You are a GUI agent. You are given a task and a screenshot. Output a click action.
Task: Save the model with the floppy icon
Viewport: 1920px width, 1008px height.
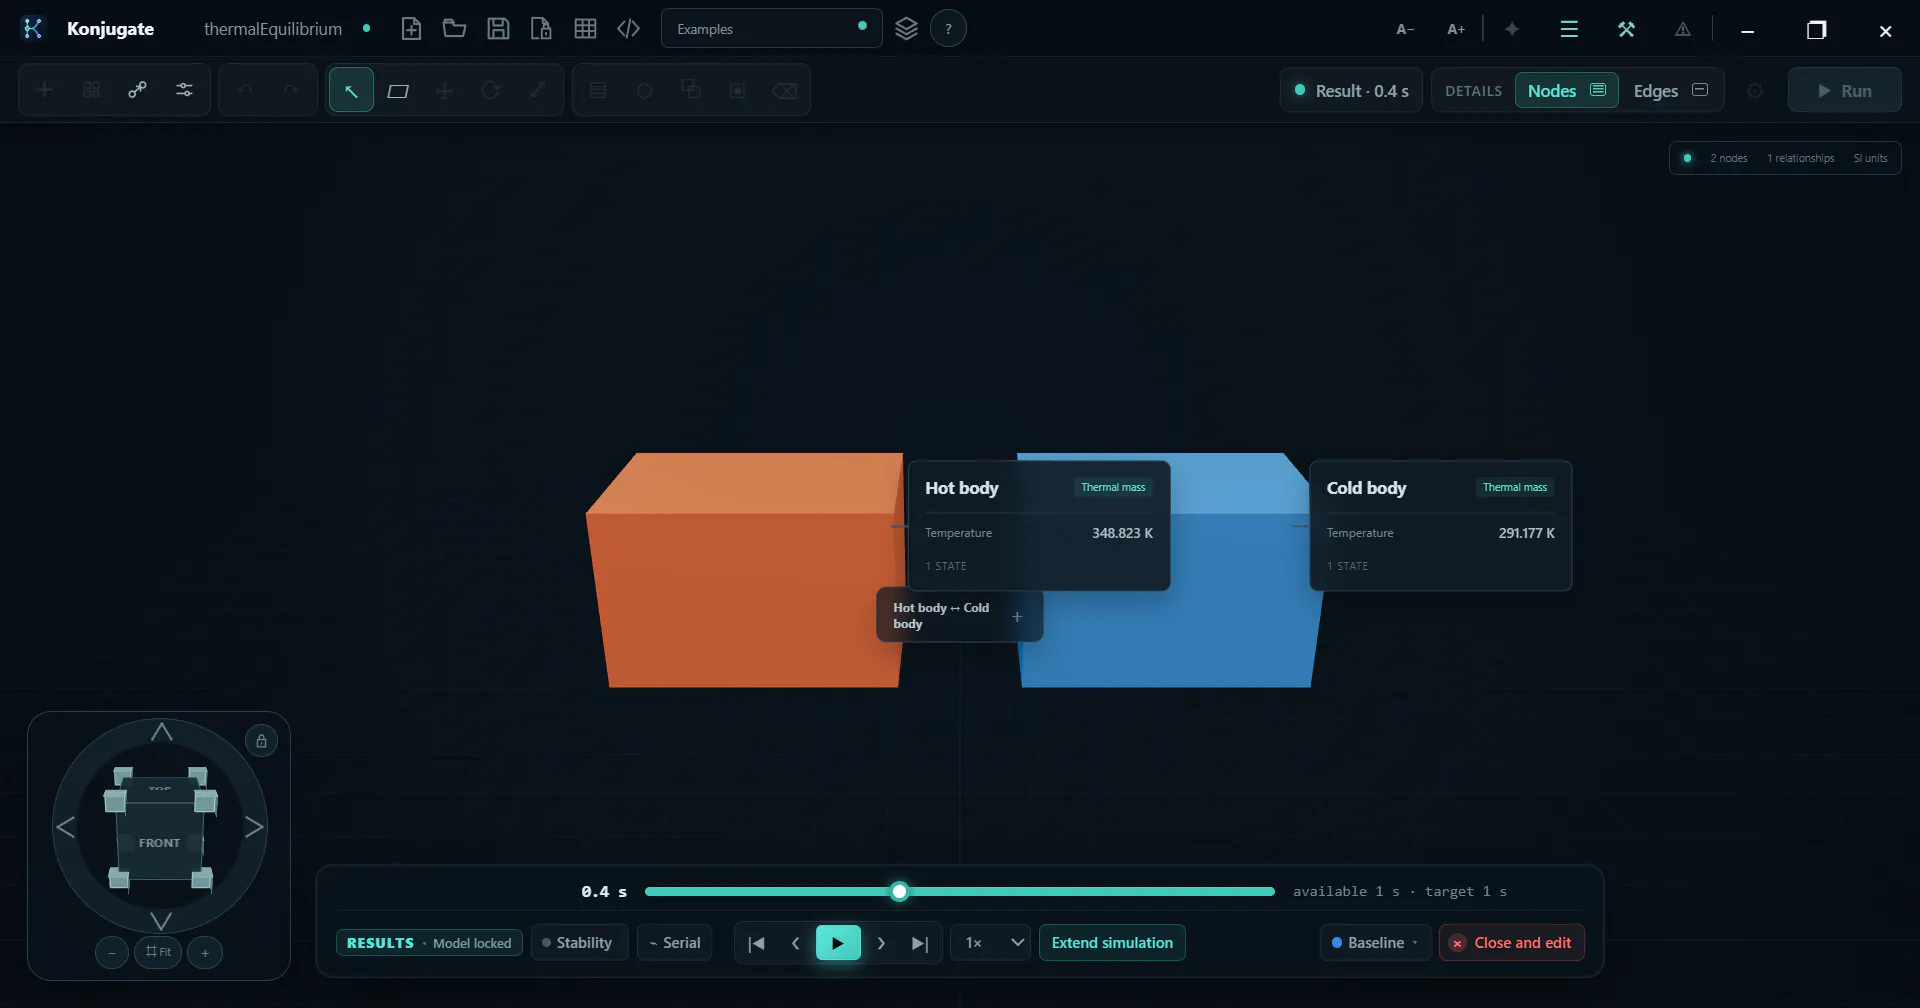pyautogui.click(x=498, y=29)
